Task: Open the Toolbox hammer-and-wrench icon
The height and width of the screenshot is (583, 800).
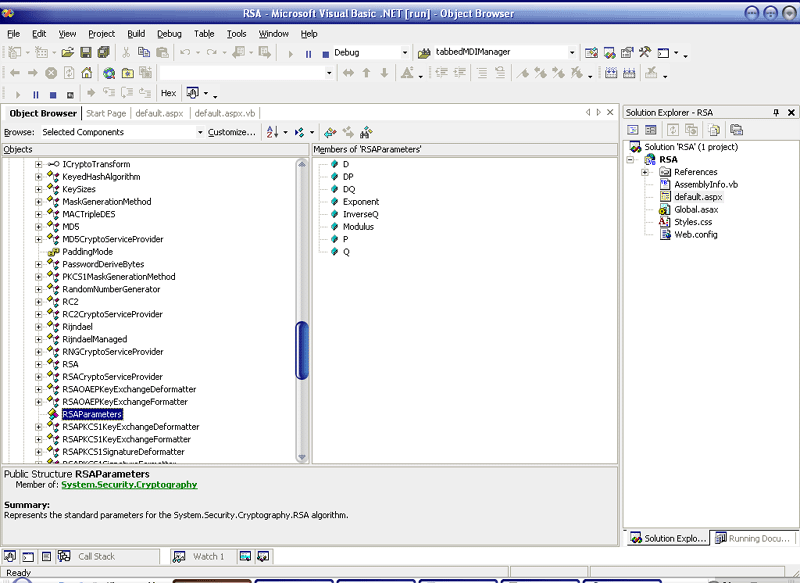Action: click(645, 53)
